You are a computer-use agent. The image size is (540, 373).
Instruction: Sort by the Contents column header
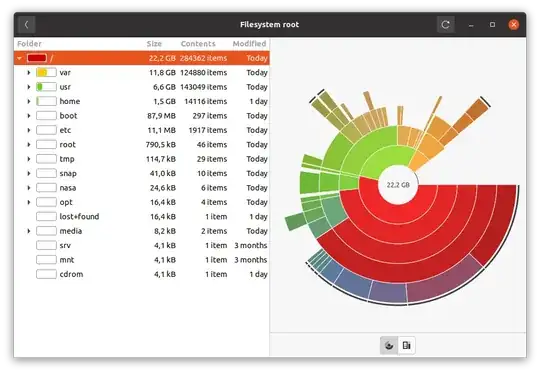pyautogui.click(x=198, y=44)
